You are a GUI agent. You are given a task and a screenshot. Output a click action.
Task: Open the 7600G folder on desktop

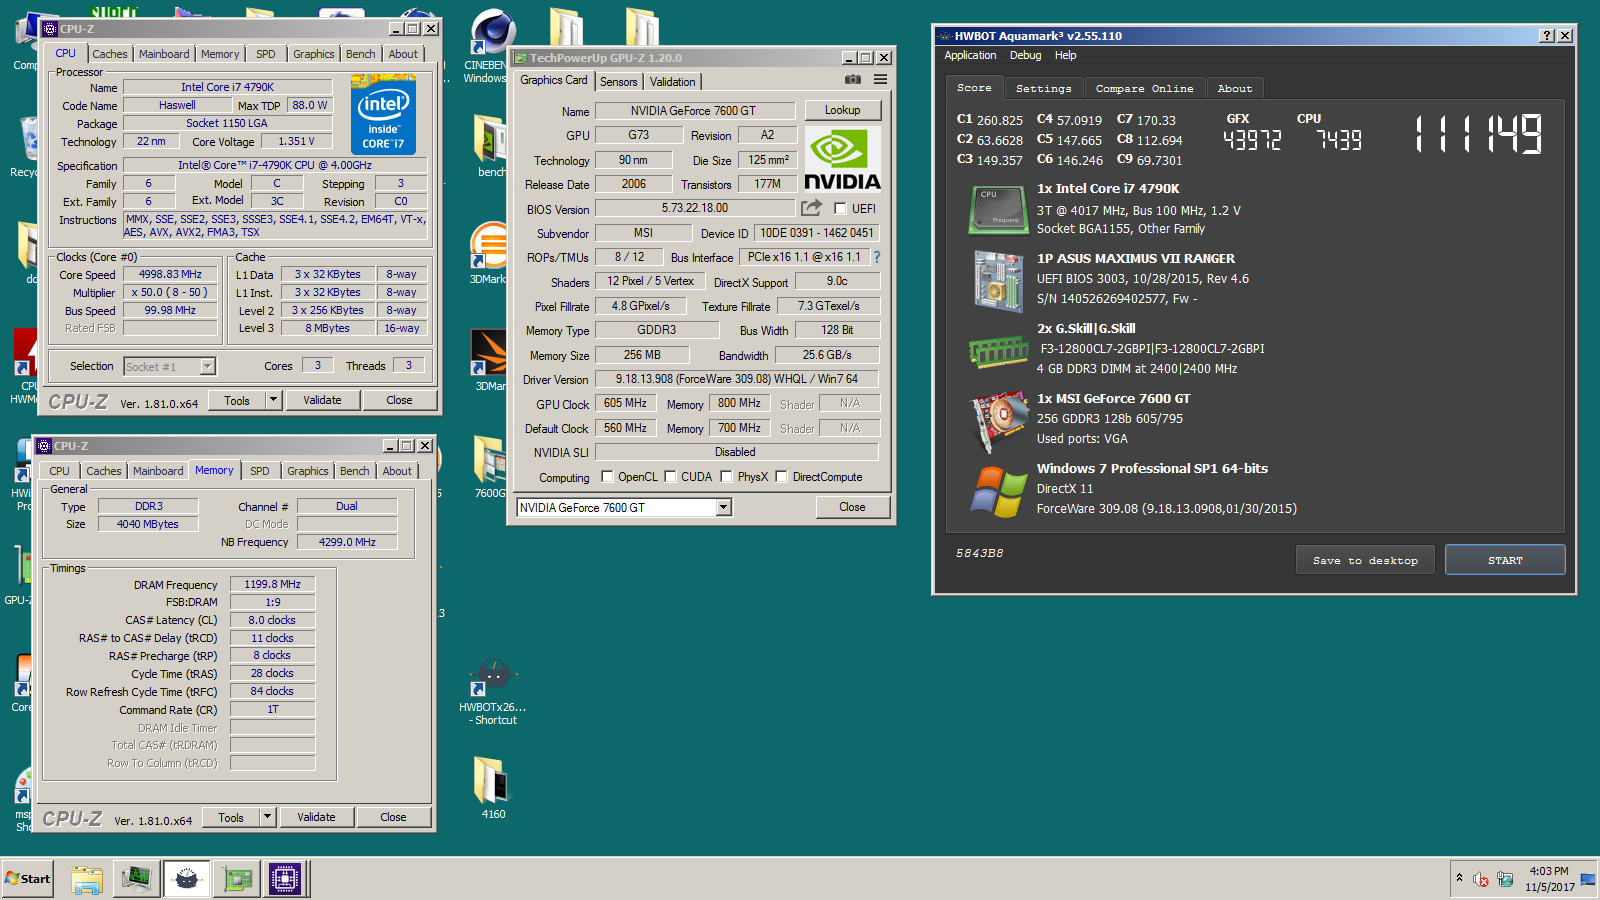pyautogui.click(x=490, y=466)
